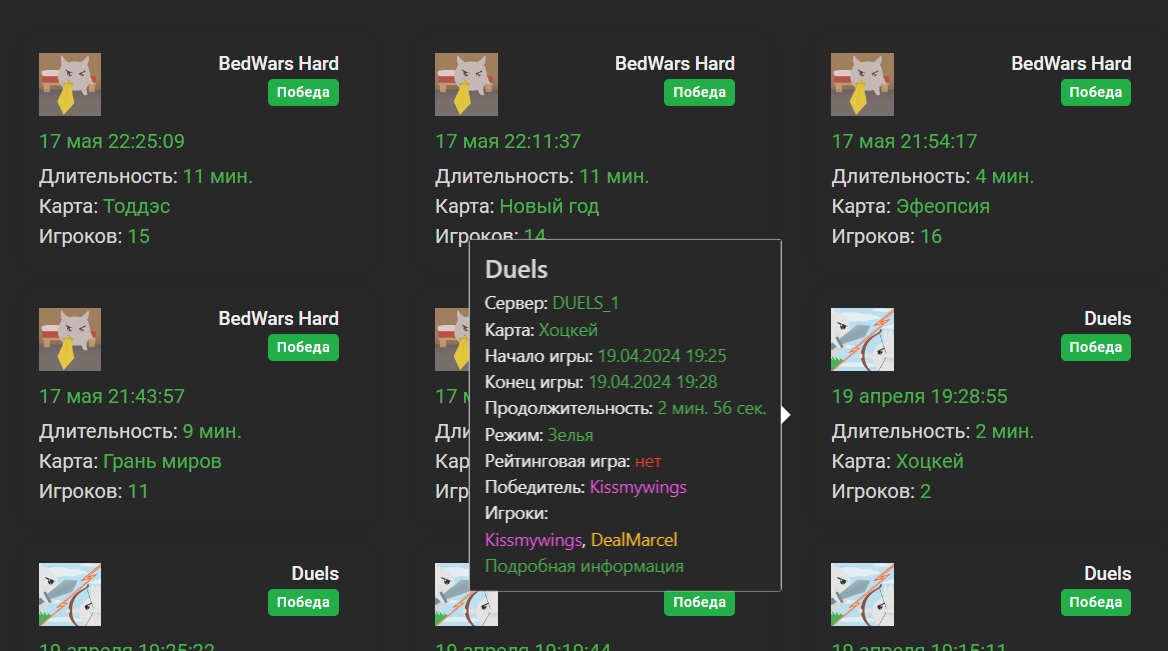Image resolution: width=1168 pixels, height=651 pixels.
Task: Click the BedWars icon for Эфеопсия match
Action: point(862,85)
